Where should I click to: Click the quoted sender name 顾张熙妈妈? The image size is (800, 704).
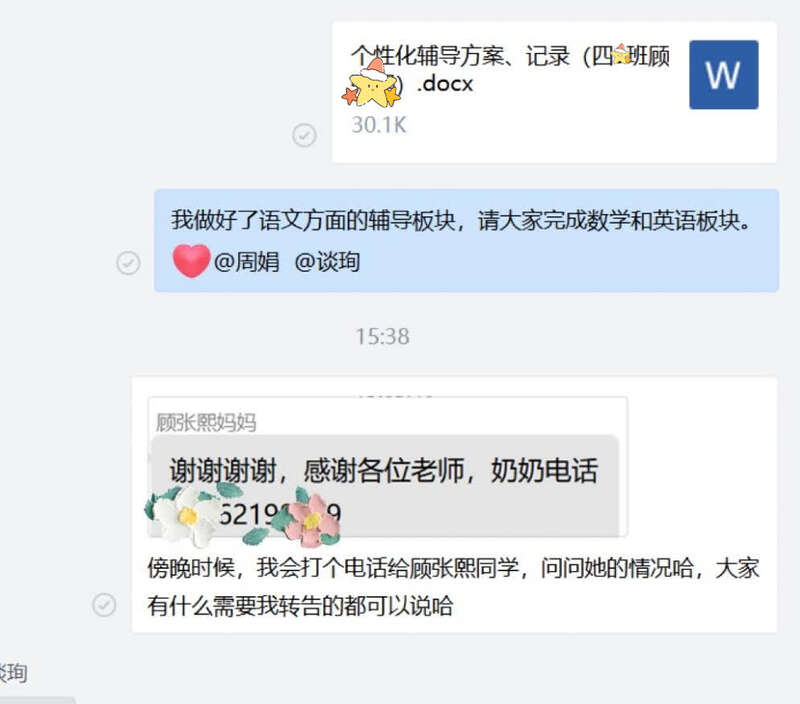click(206, 422)
